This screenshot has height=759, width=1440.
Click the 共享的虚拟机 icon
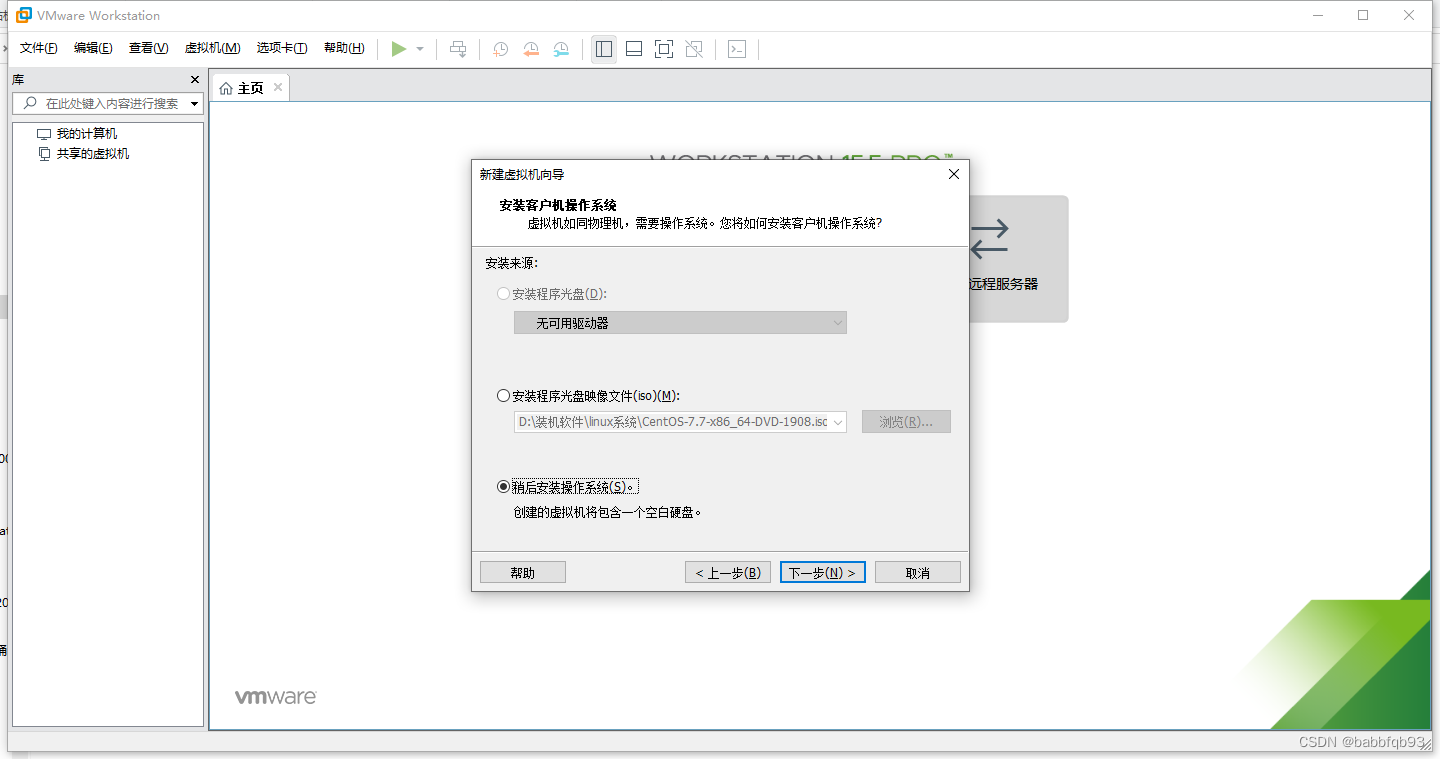point(43,154)
